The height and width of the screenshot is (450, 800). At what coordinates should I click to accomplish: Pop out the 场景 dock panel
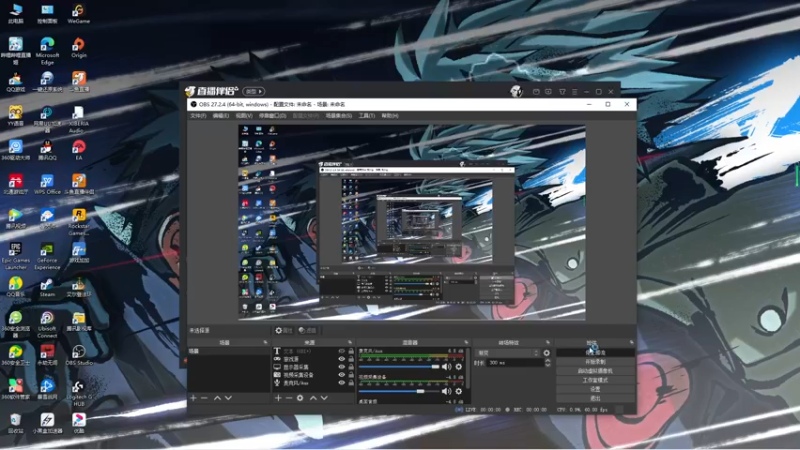coord(265,342)
